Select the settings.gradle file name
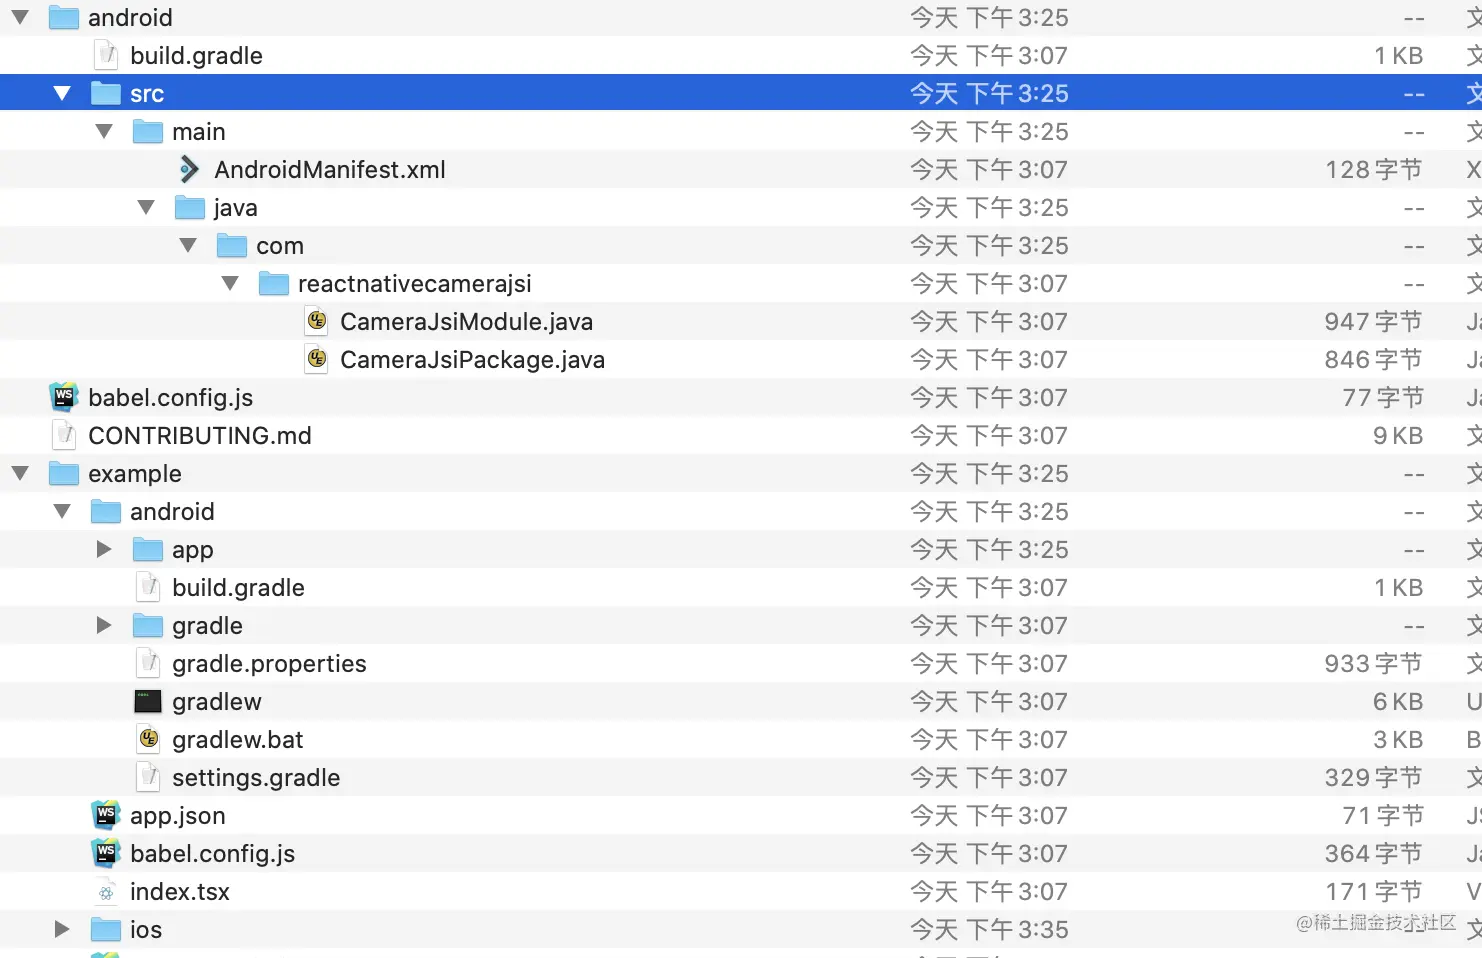Screen dimensions: 1482x958 [256, 777]
